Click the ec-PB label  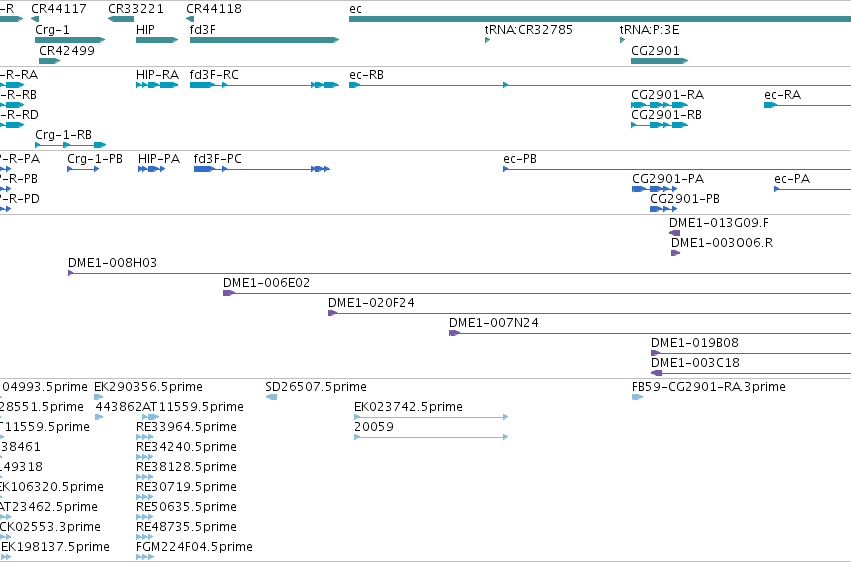pos(520,159)
